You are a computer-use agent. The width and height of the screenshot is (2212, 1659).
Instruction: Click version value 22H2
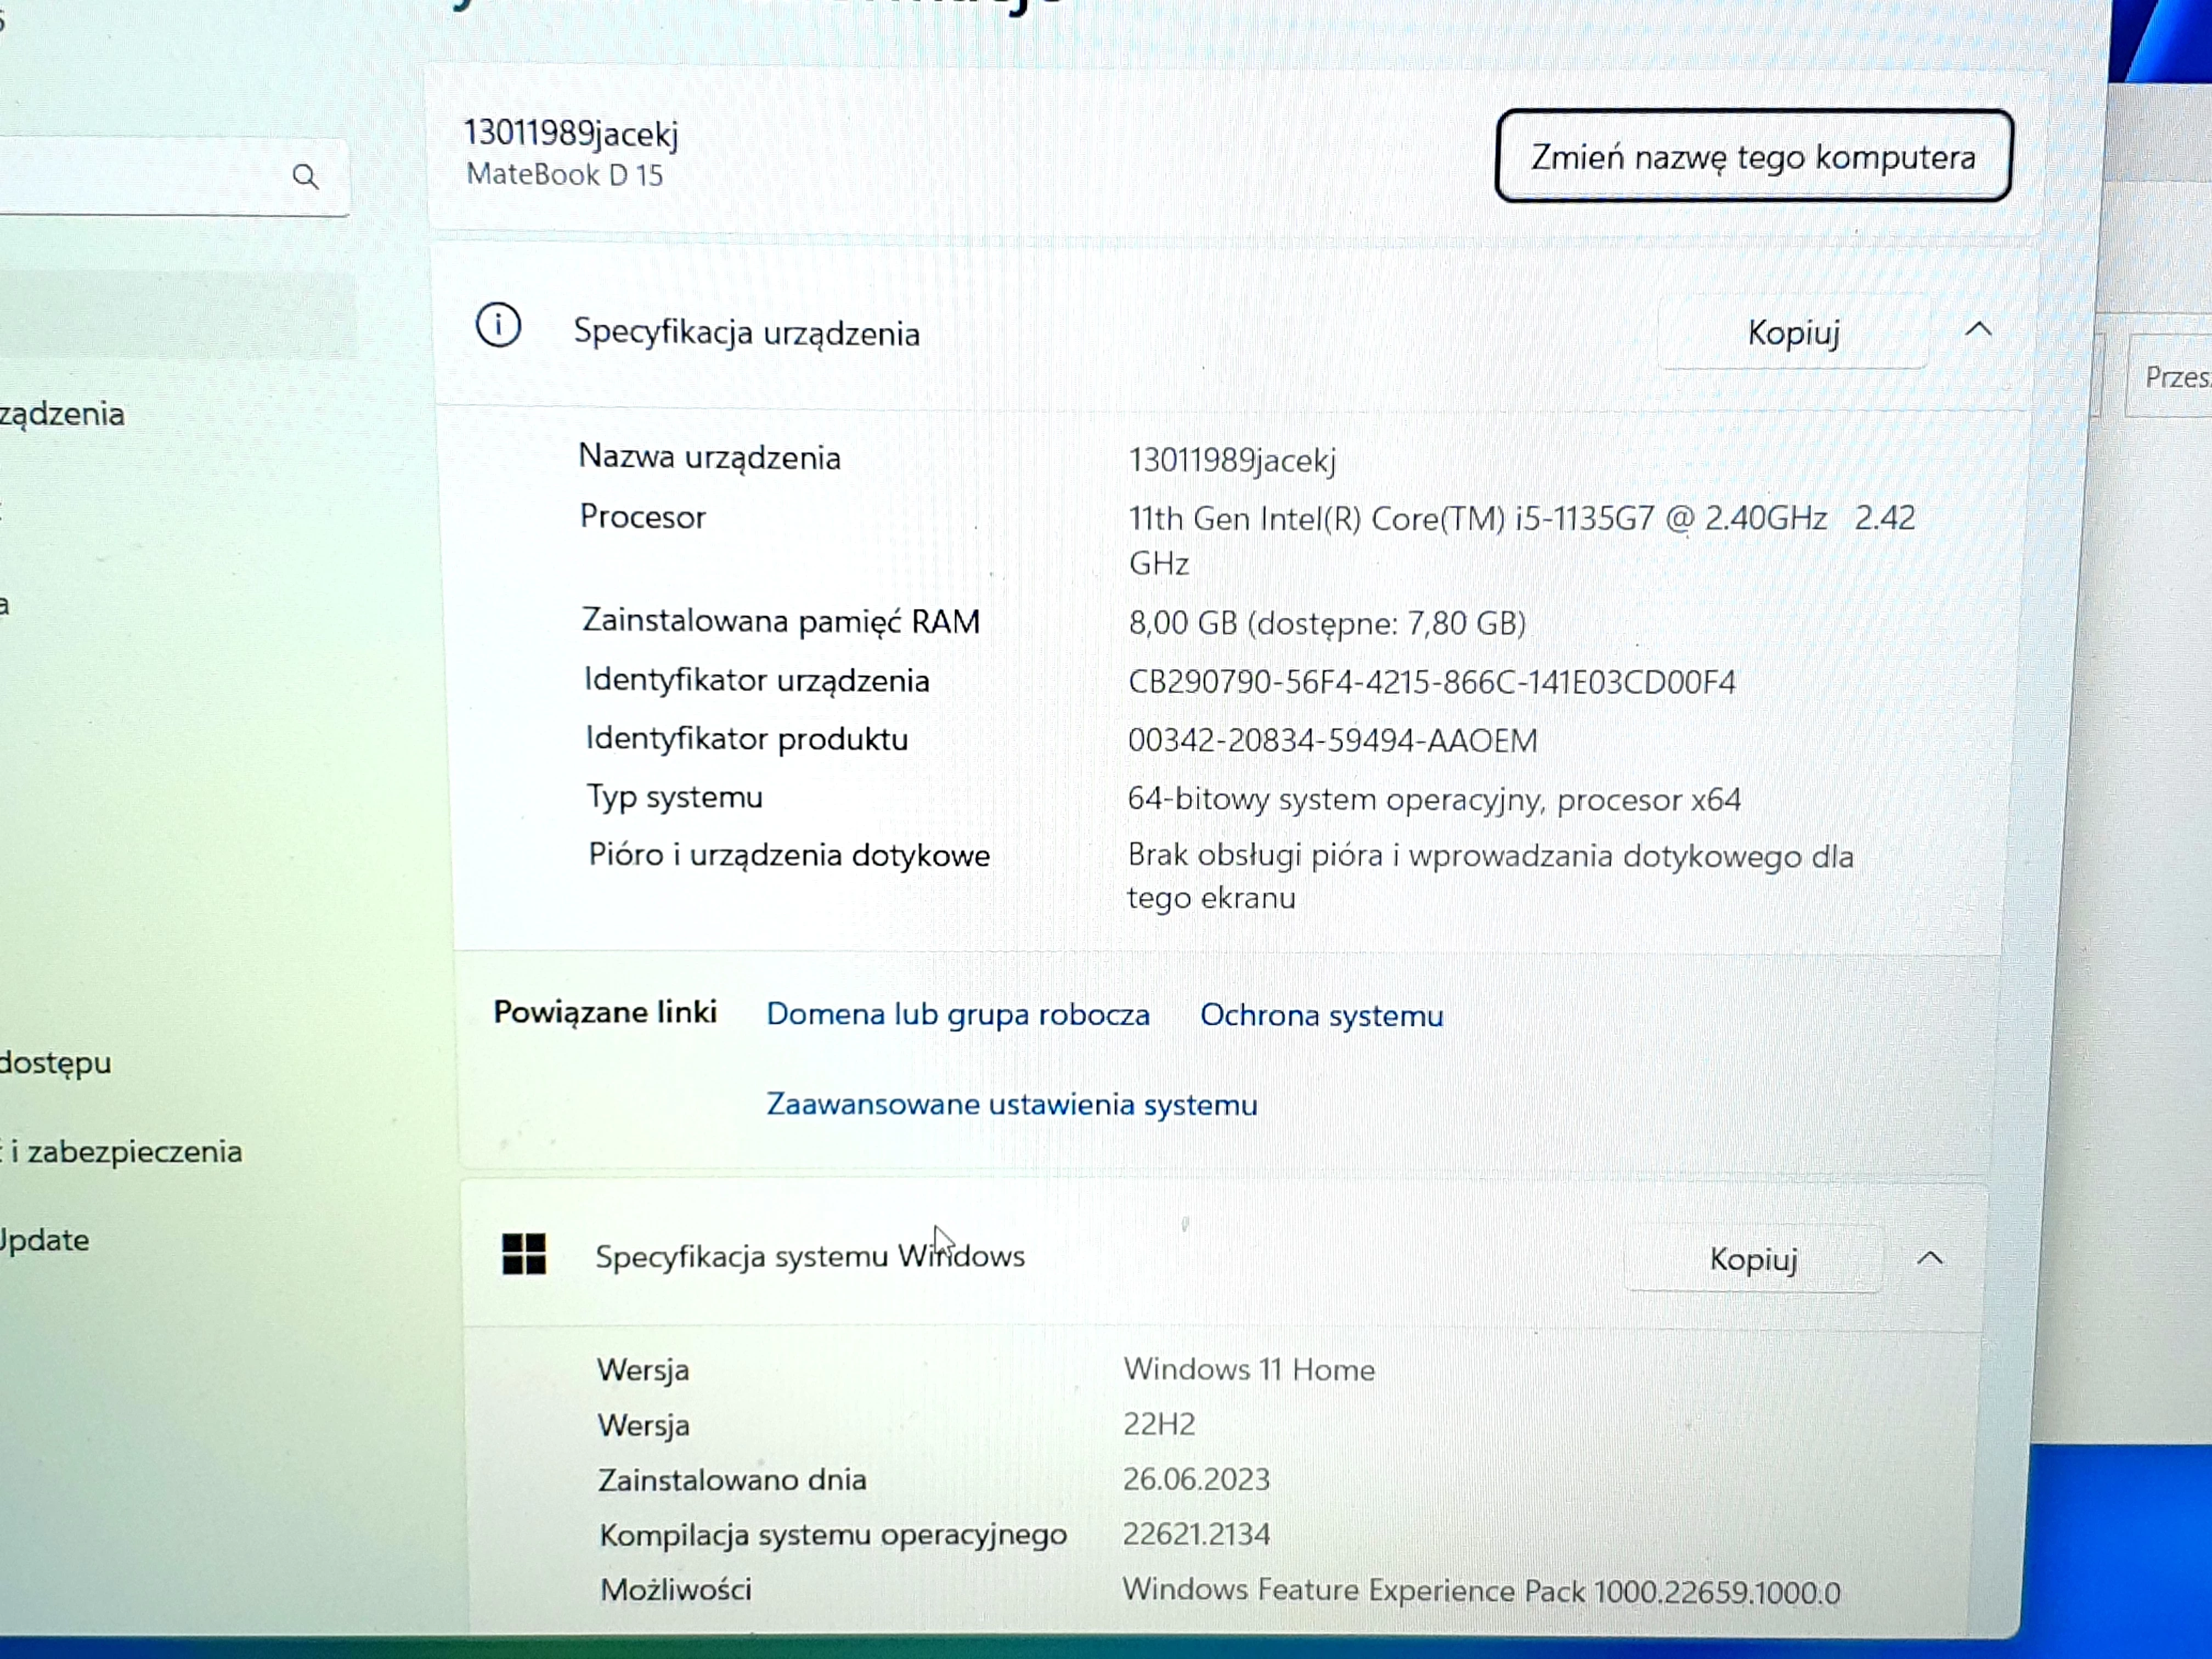(1159, 1424)
